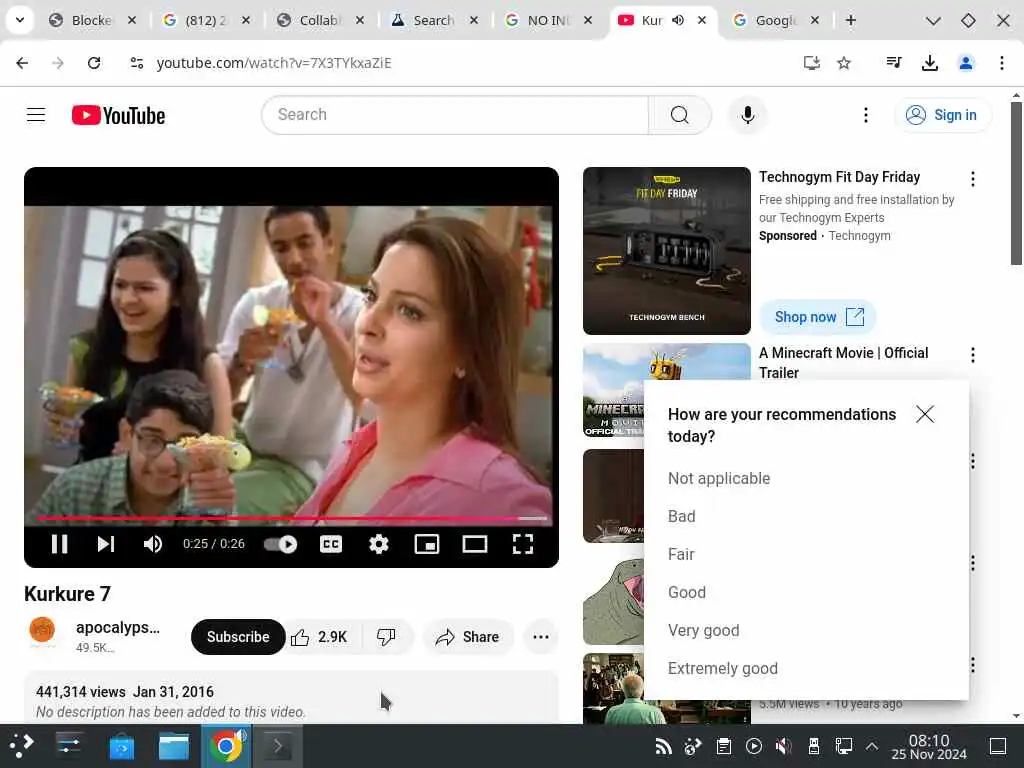Viewport: 1024px width, 768px height.
Task: Open Chrome profile avatar
Action: (966, 63)
